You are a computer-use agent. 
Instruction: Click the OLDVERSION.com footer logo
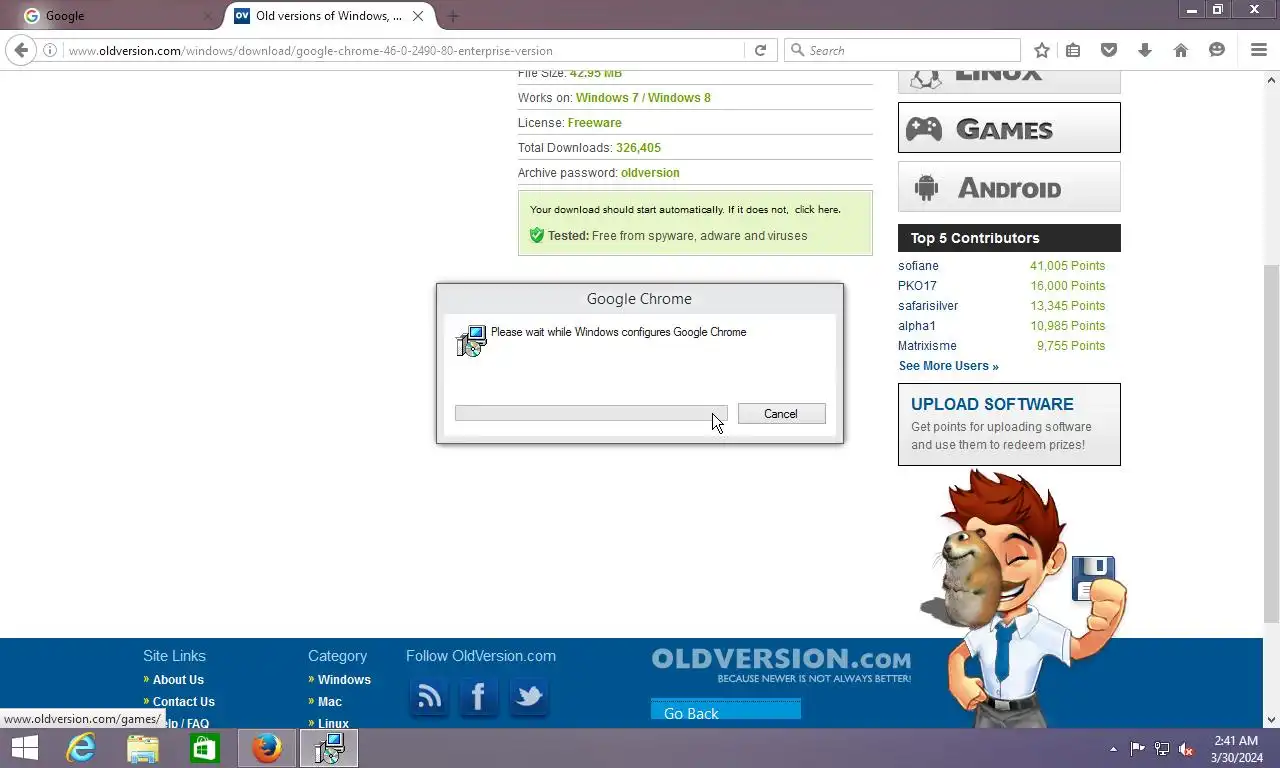(x=781, y=665)
